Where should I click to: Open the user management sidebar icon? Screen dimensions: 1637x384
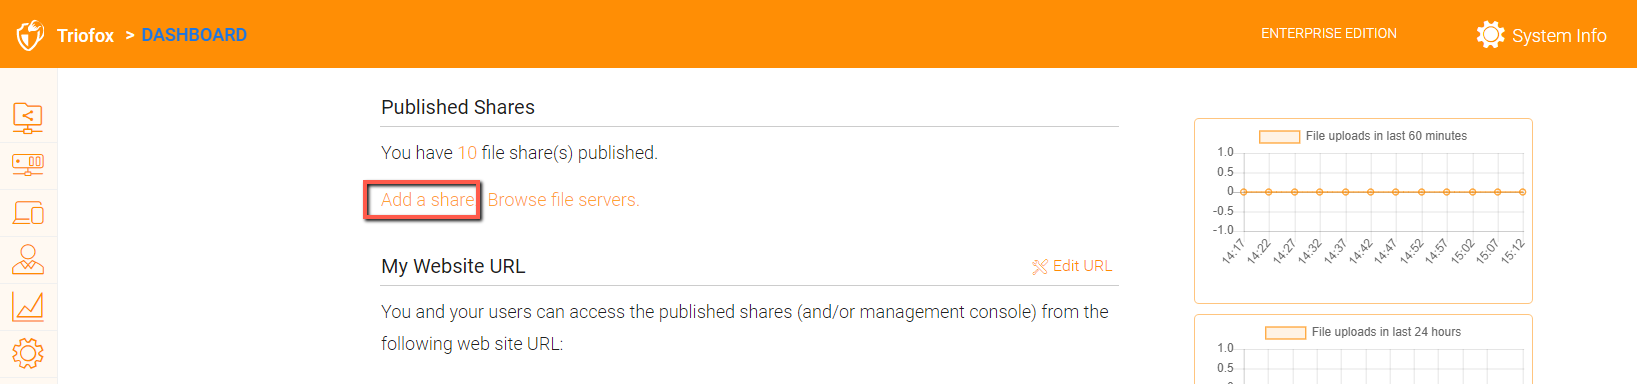(28, 259)
